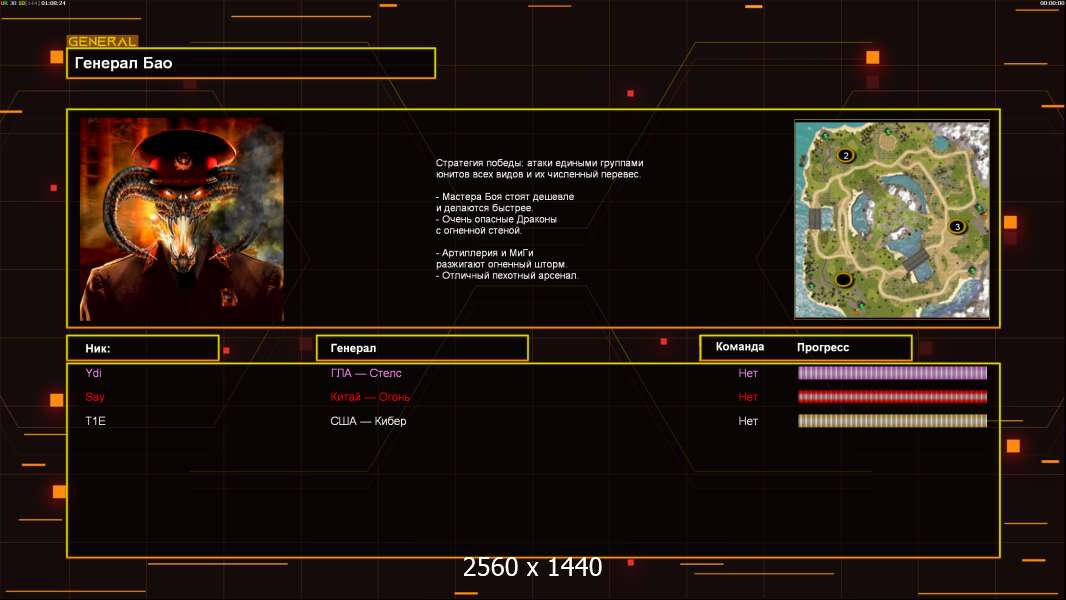
Task: Select the General Bao demon portrait
Action: pos(182,219)
